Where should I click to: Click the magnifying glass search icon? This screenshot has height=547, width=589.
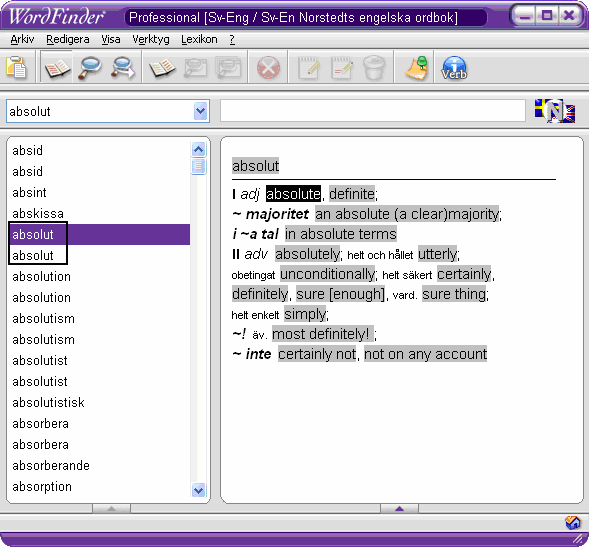pos(89,68)
